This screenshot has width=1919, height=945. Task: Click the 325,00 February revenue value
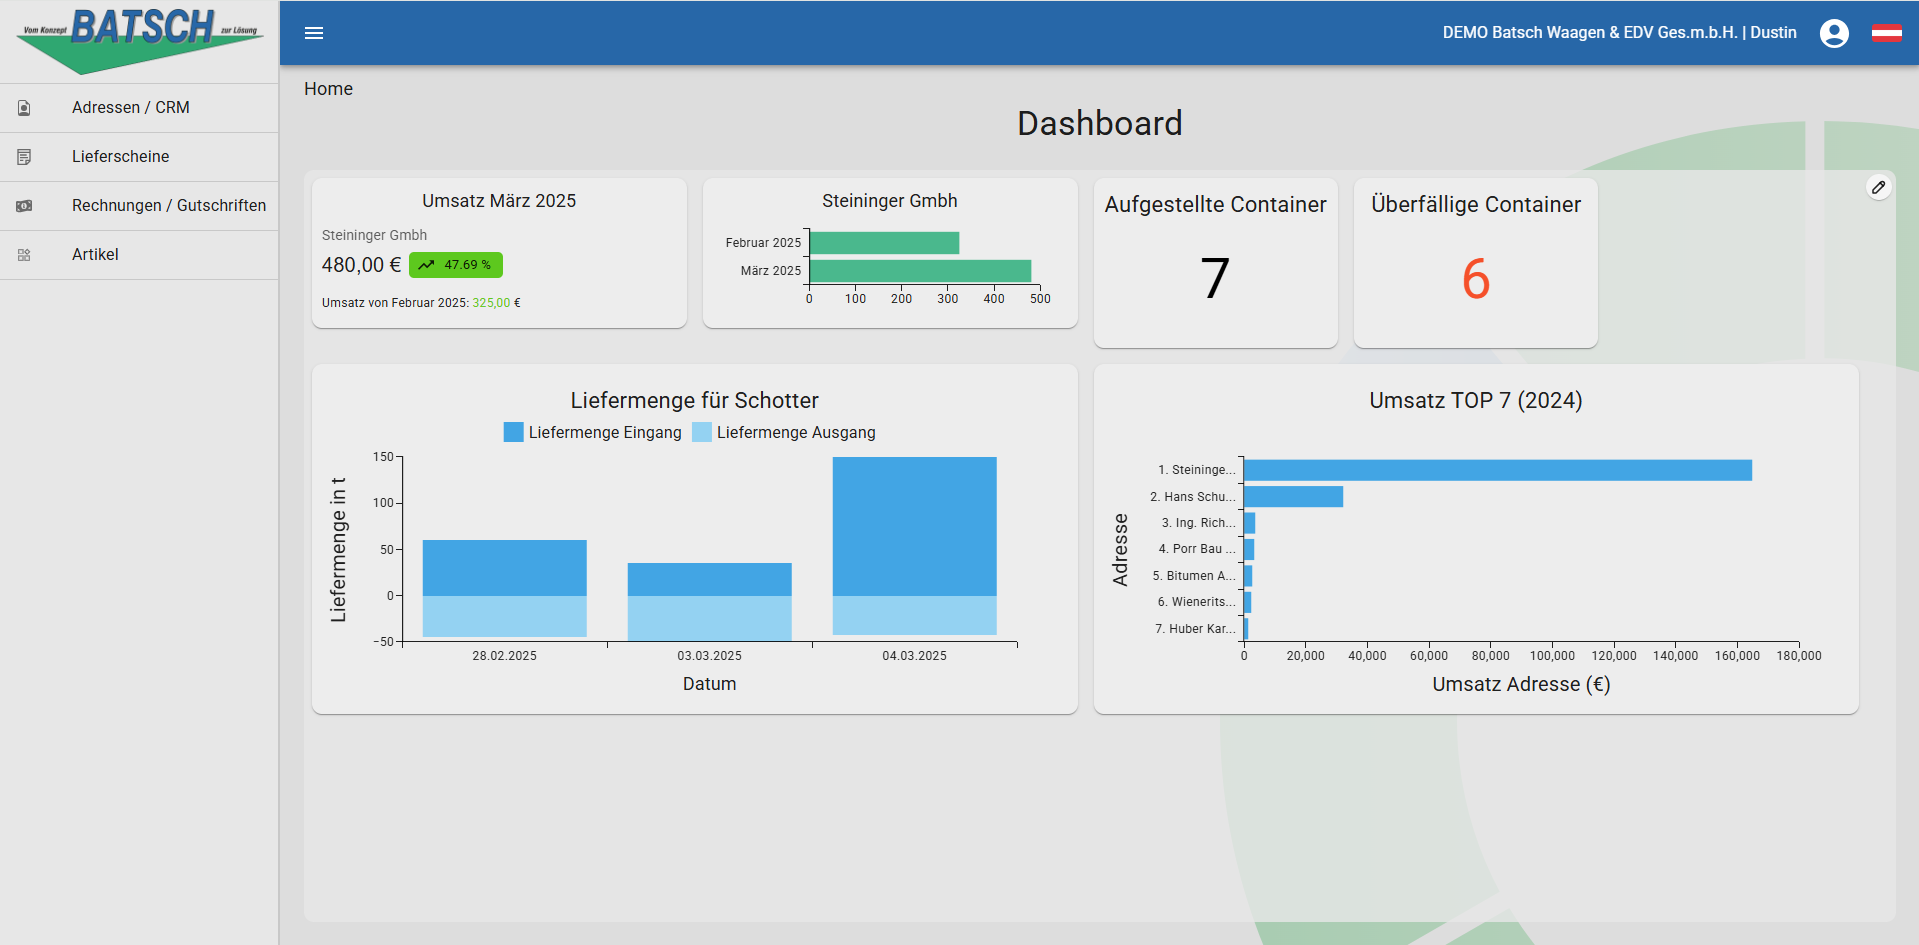coord(491,303)
